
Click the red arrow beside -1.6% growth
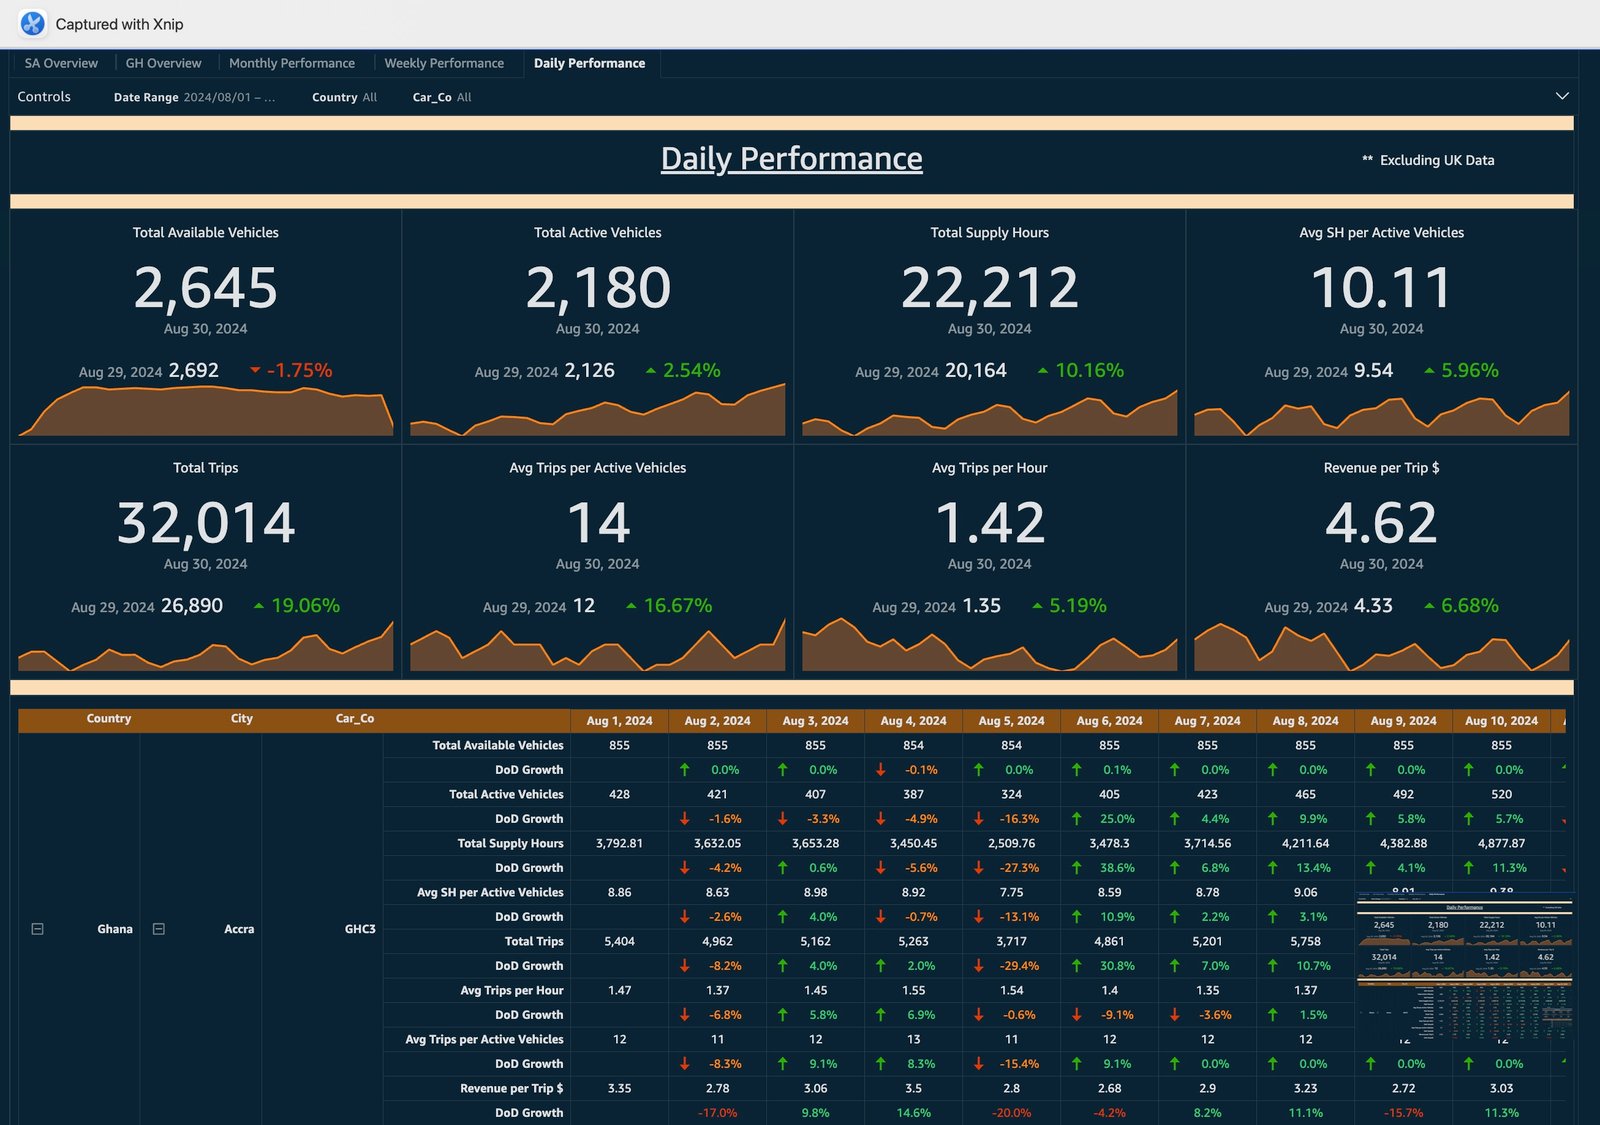coord(685,818)
